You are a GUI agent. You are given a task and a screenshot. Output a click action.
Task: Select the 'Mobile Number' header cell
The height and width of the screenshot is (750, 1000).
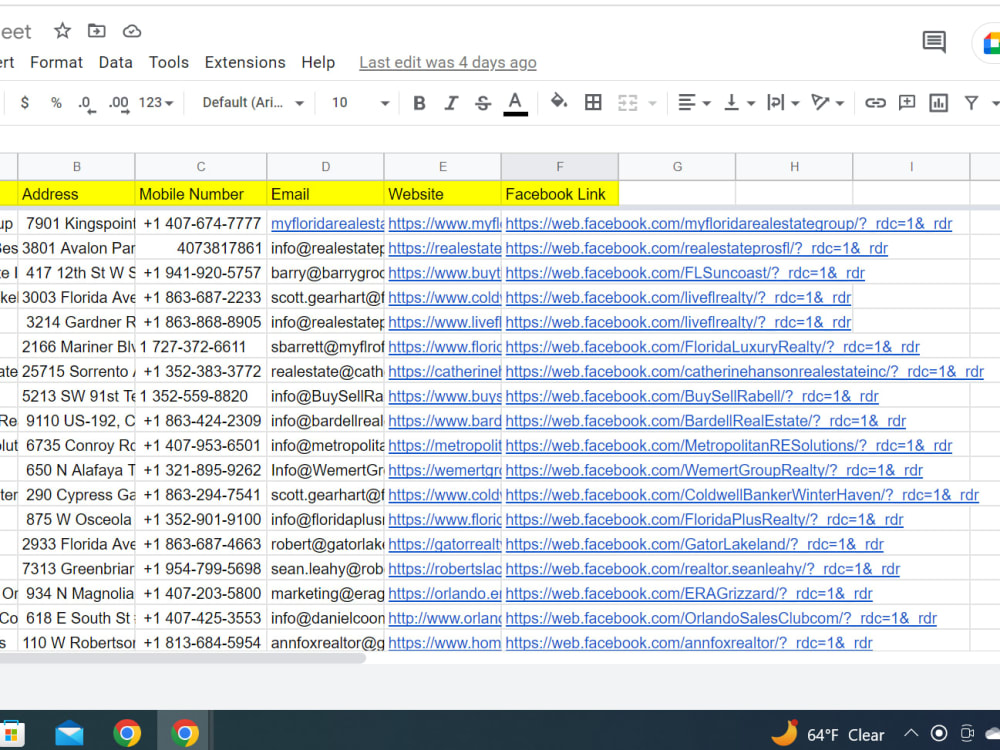click(x=201, y=194)
